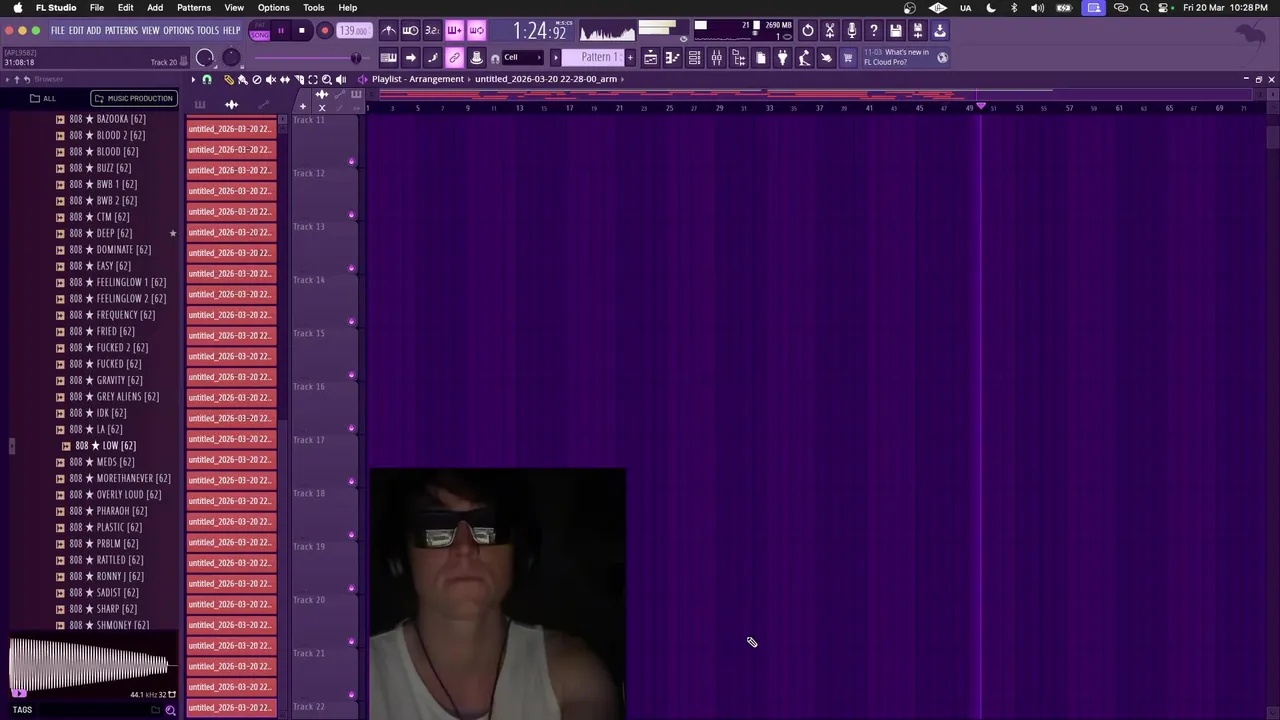Open the Mixer window

[x=716, y=58]
